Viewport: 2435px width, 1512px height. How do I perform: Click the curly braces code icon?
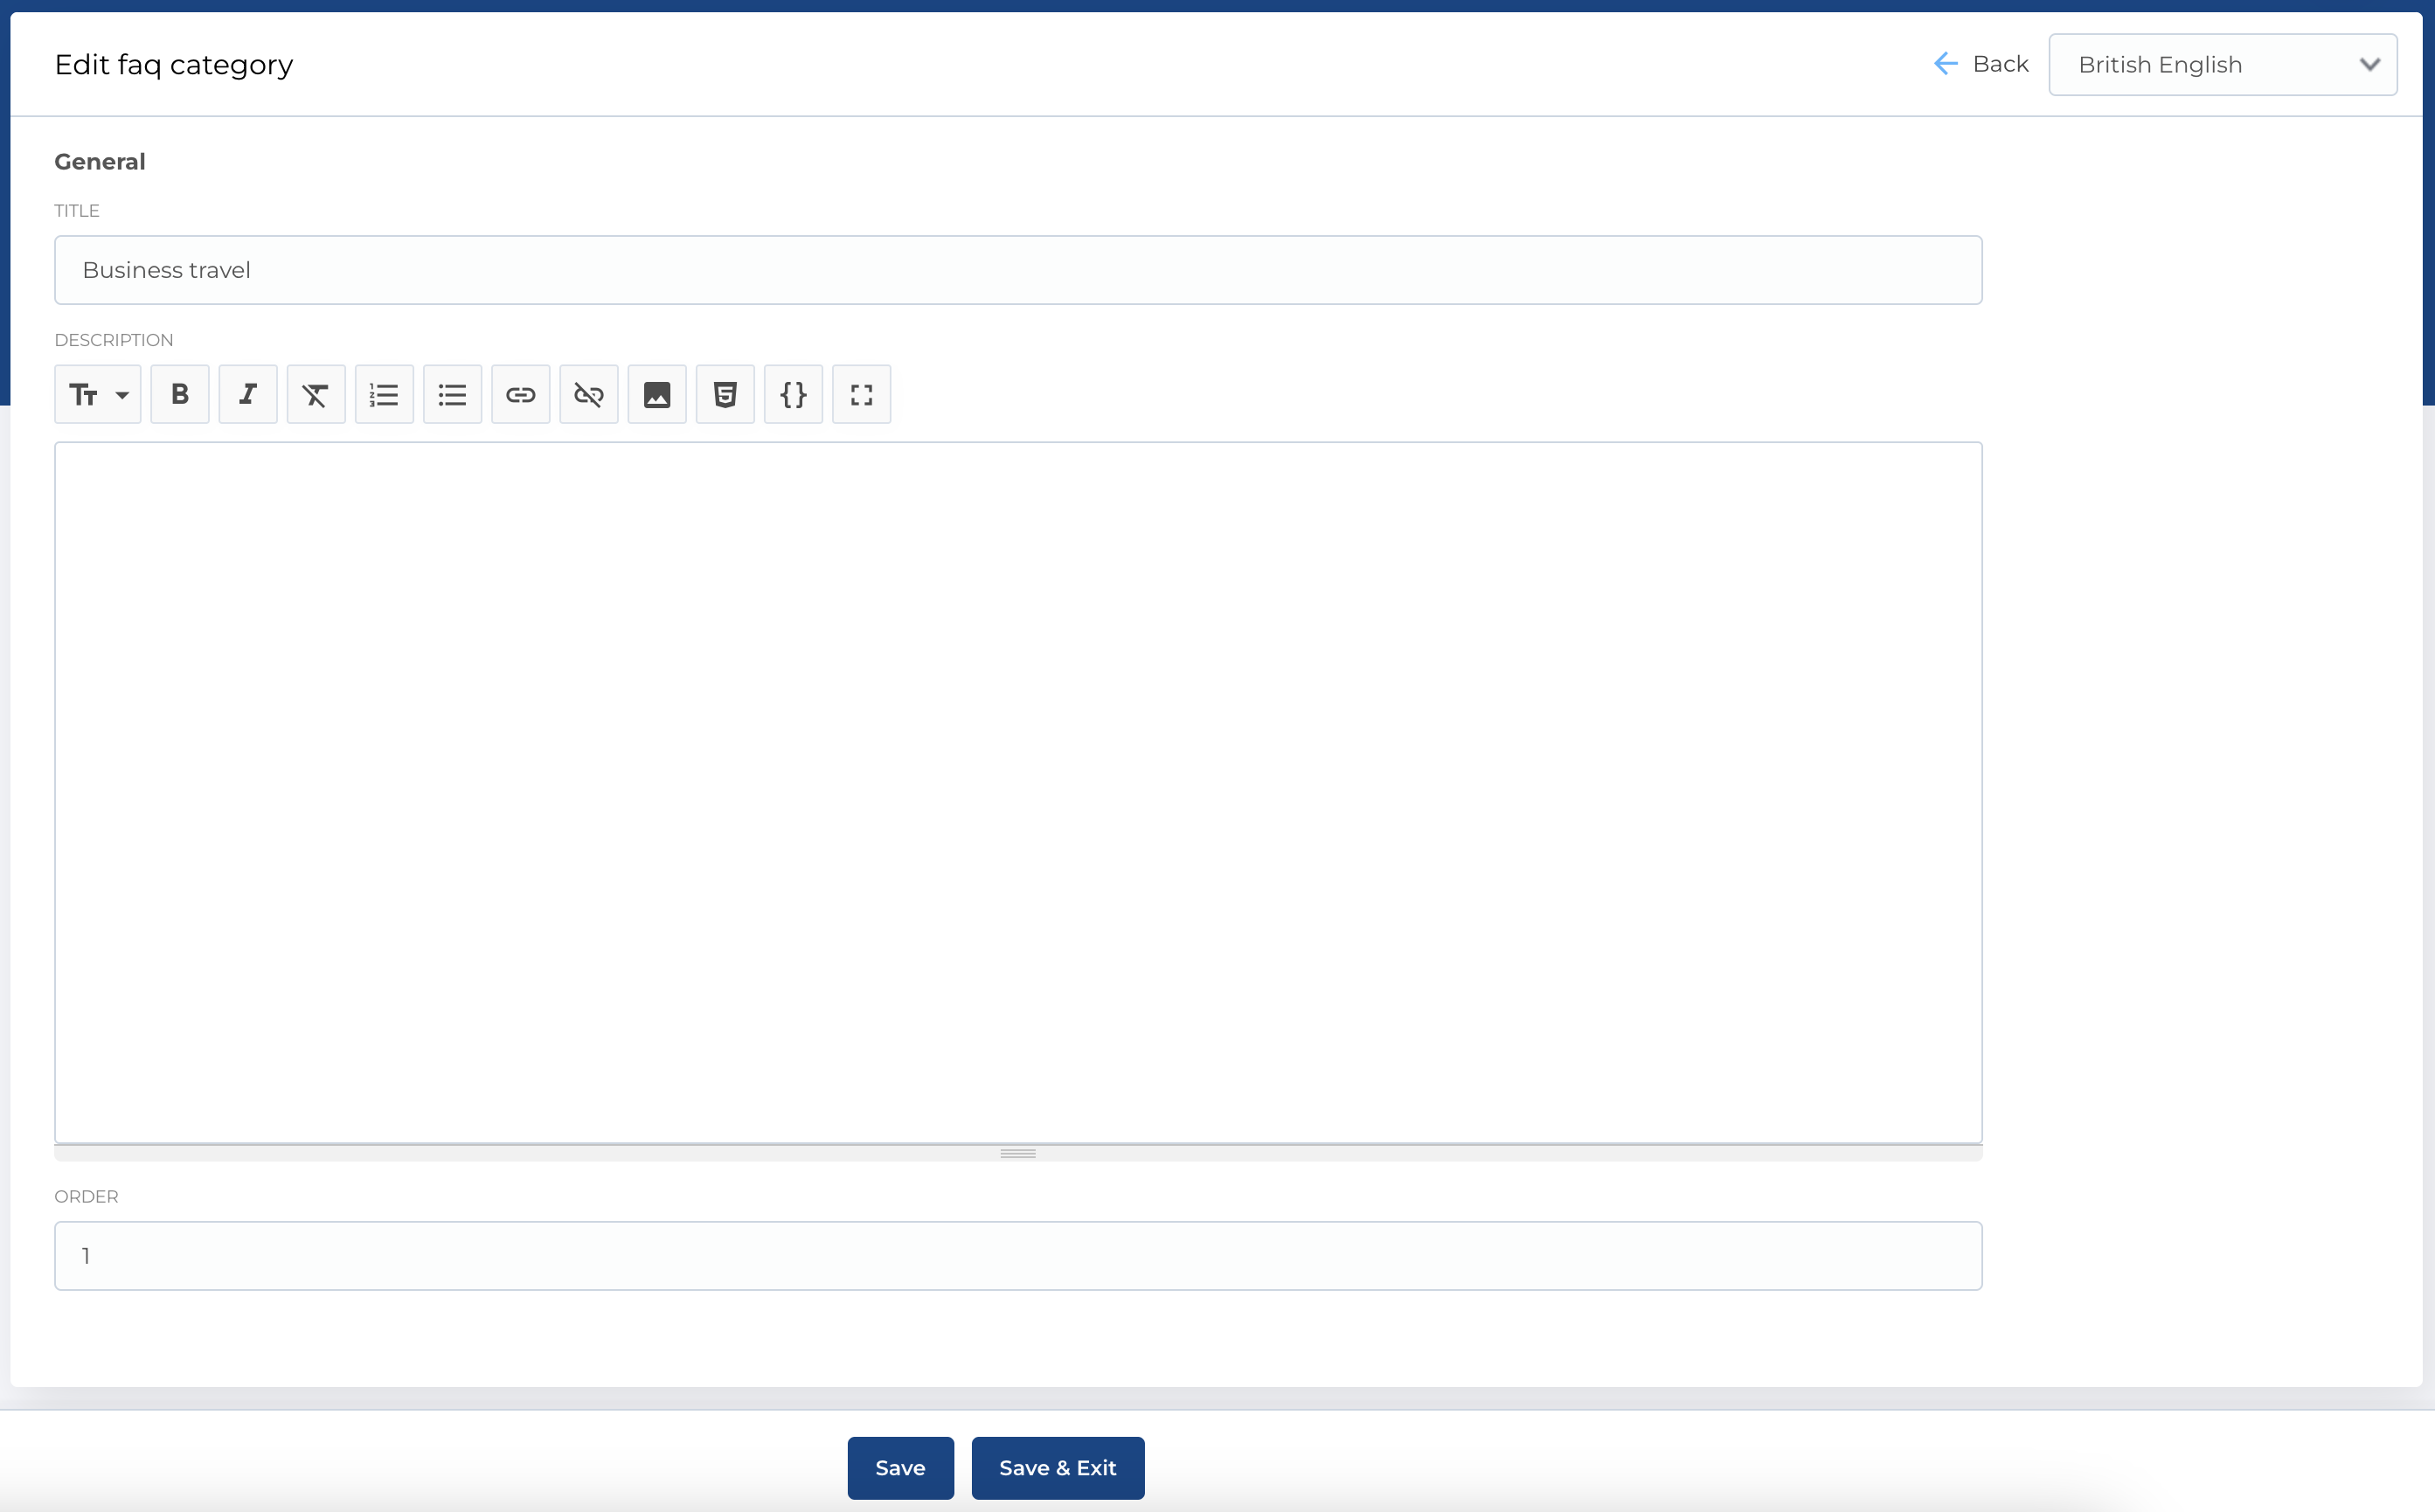click(x=793, y=394)
